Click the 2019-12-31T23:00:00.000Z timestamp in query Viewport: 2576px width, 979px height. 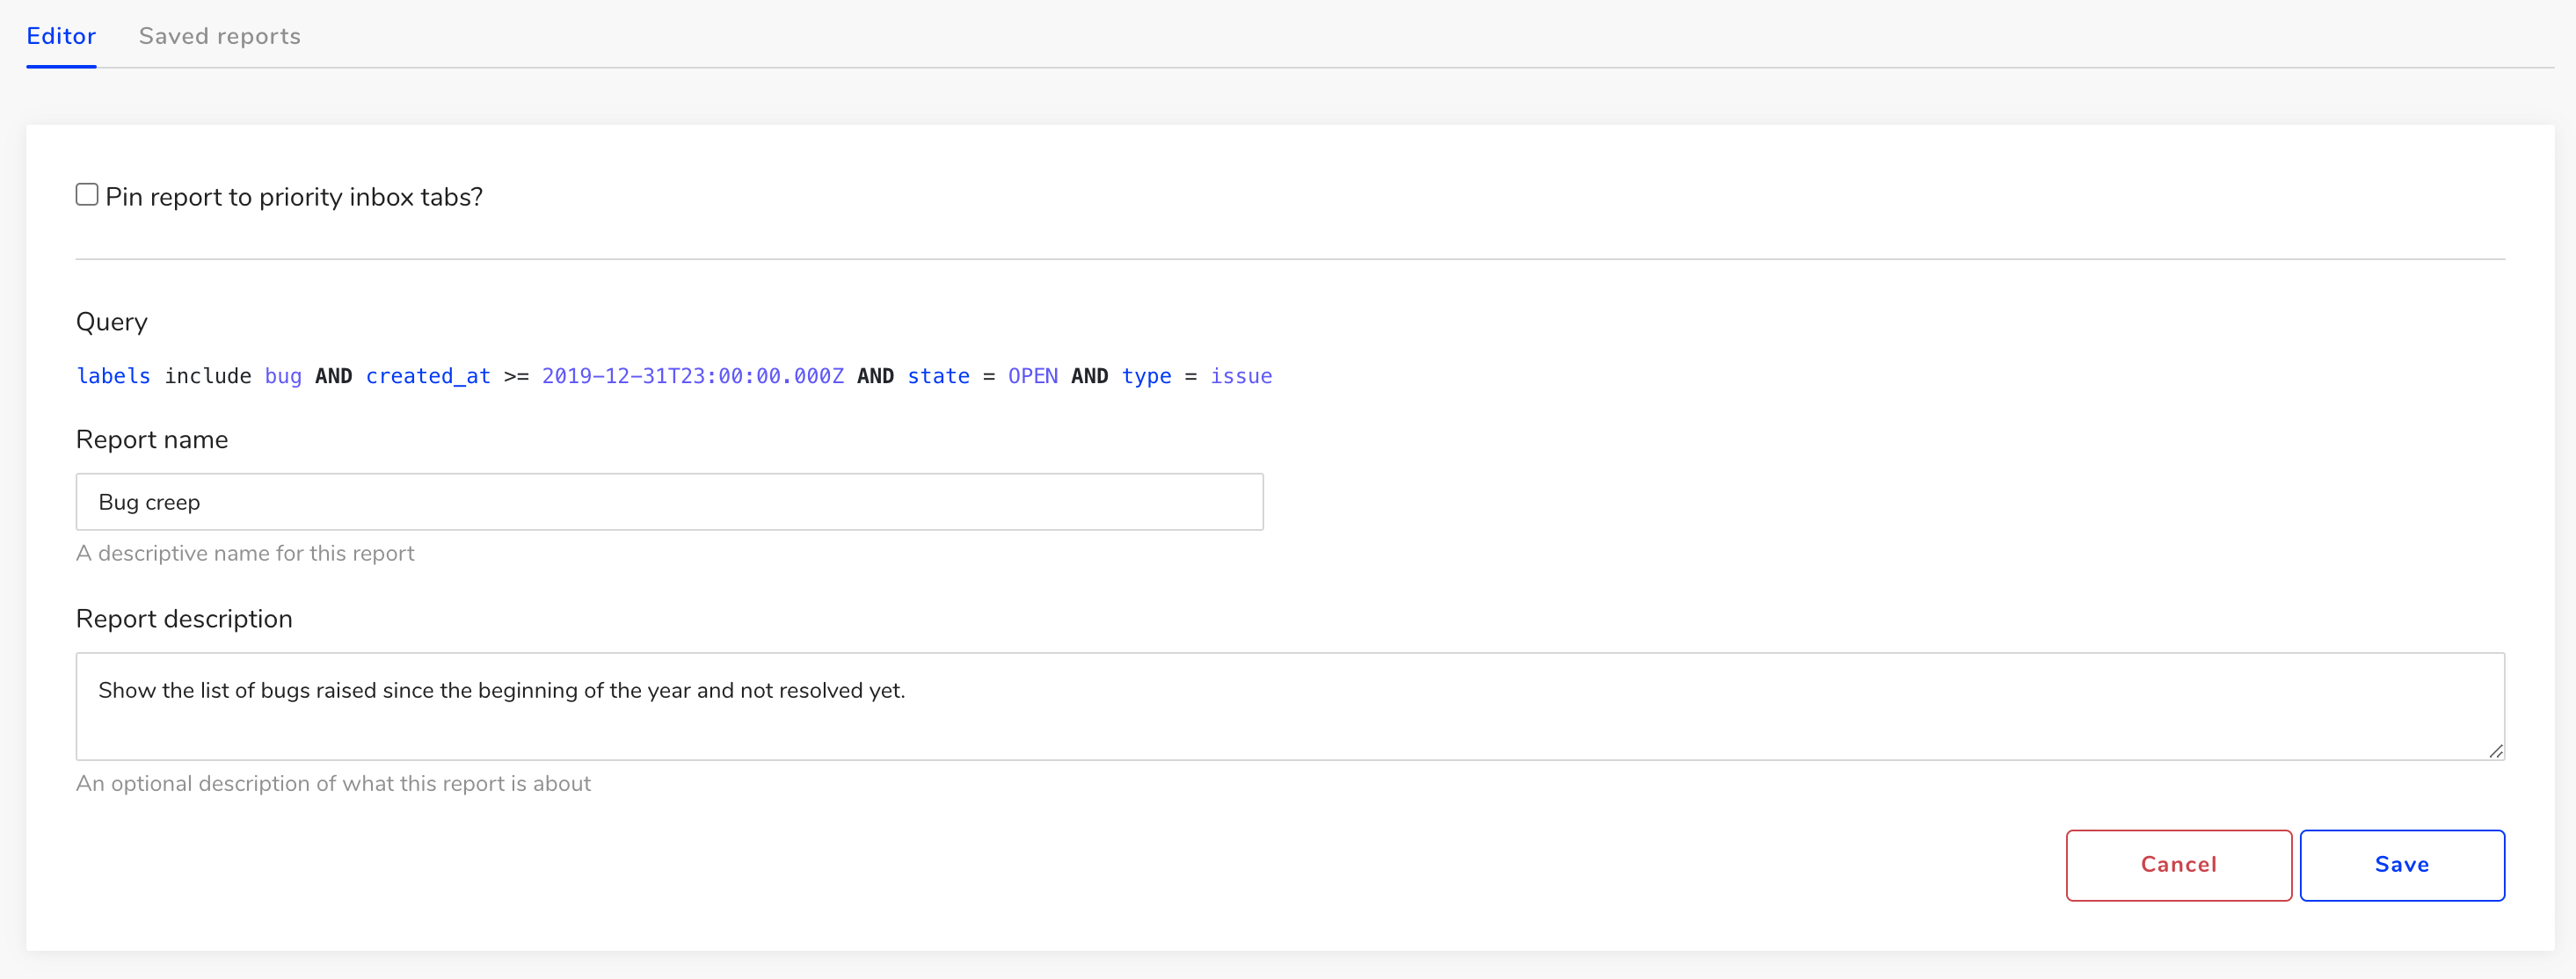[692, 376]
